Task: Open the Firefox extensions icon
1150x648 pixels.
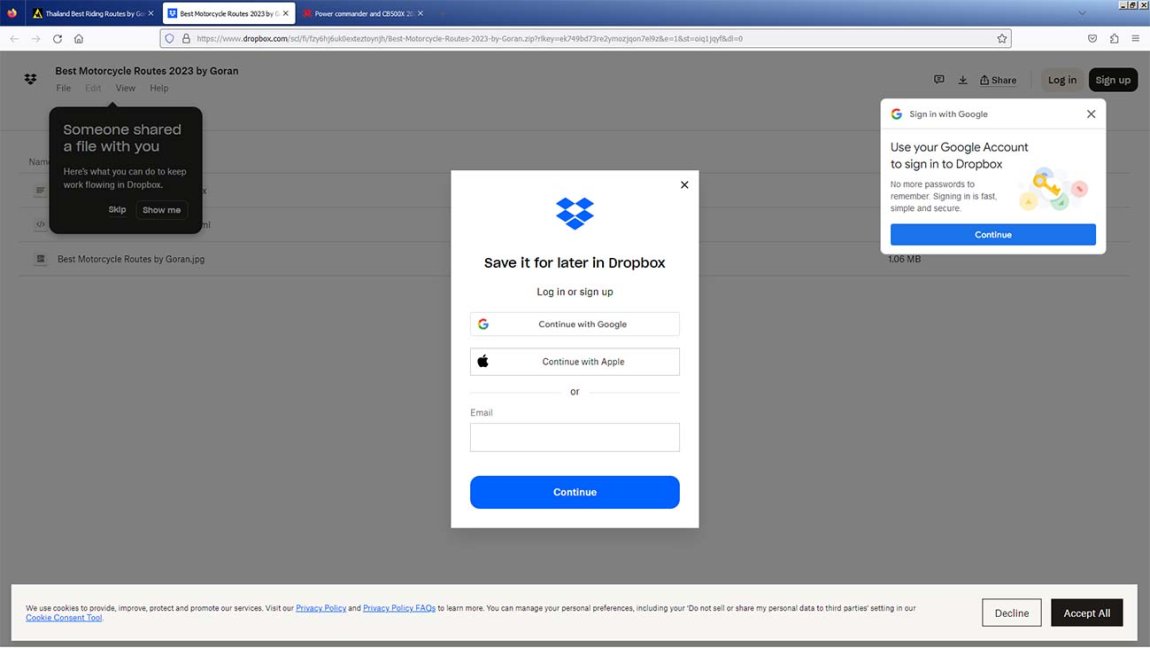Action: [1114, 39]
